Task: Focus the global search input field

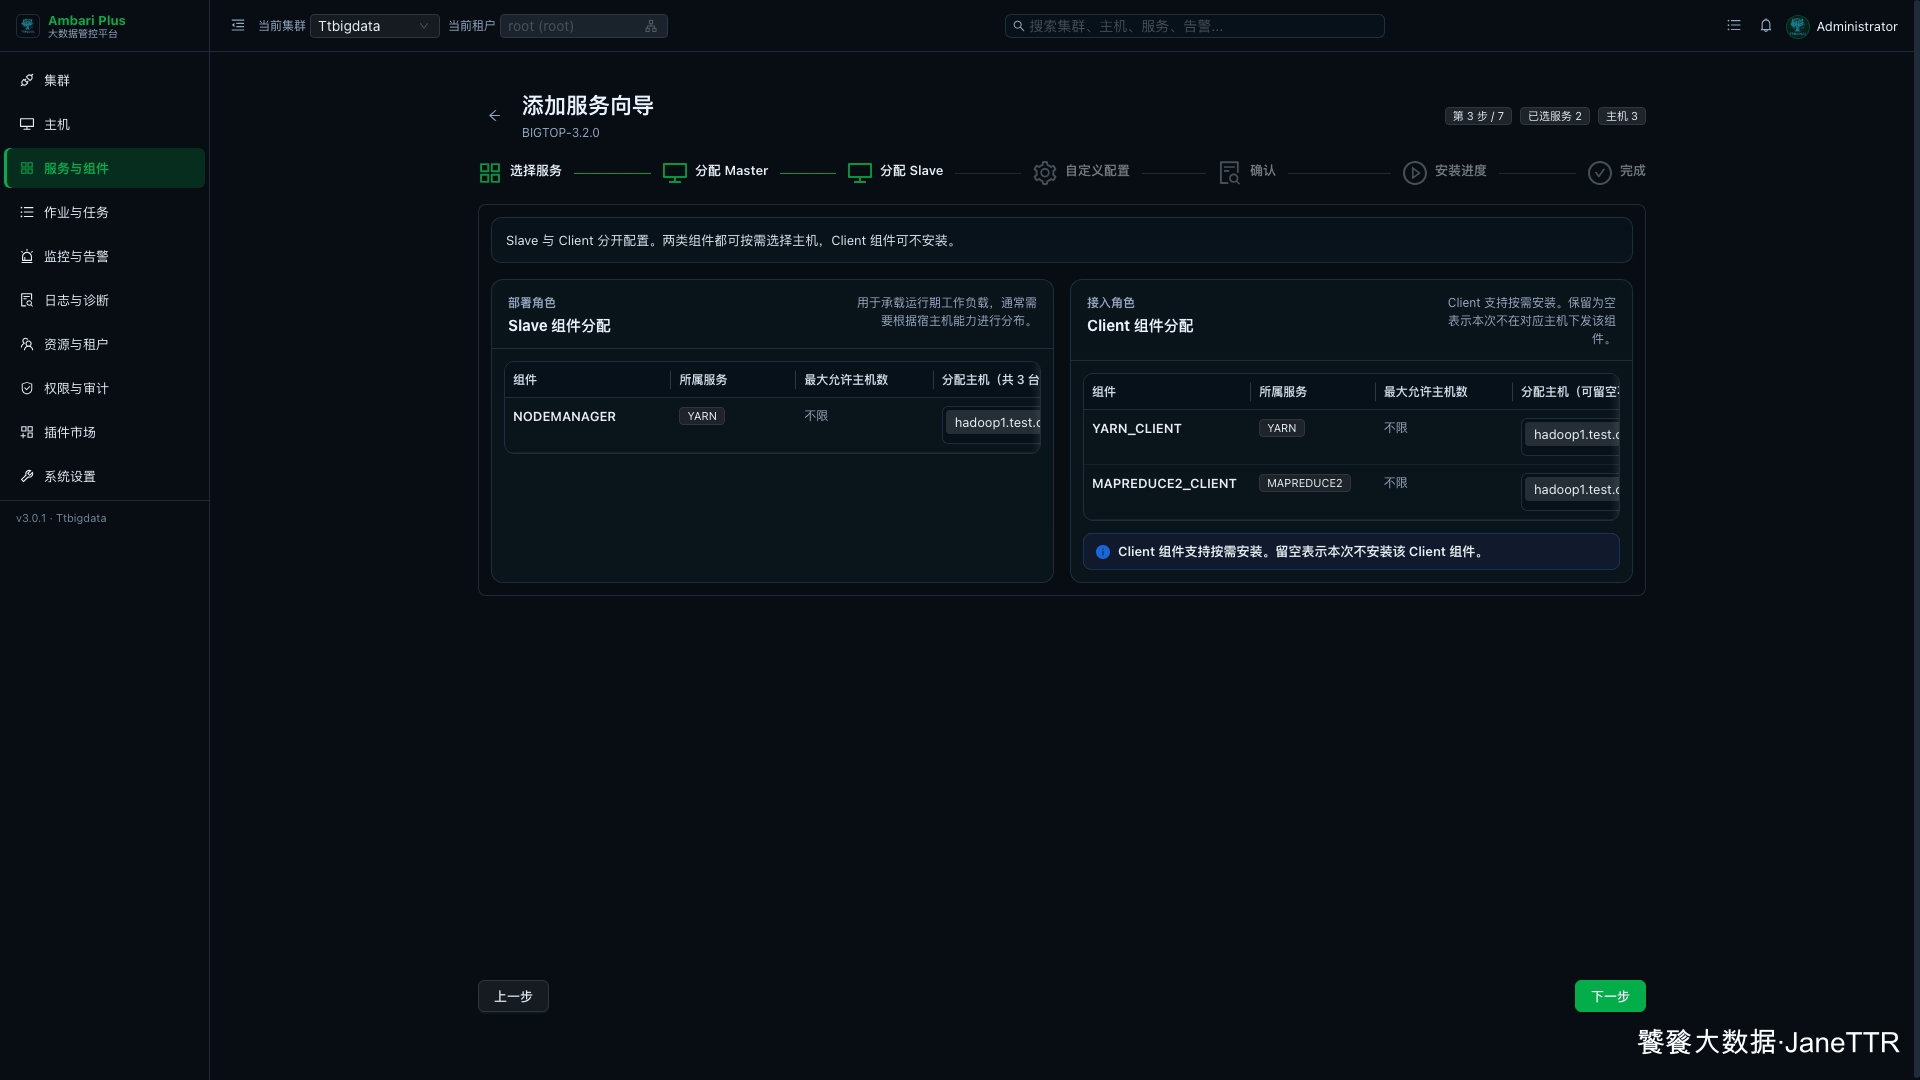Action: [x=1194, y=26]
